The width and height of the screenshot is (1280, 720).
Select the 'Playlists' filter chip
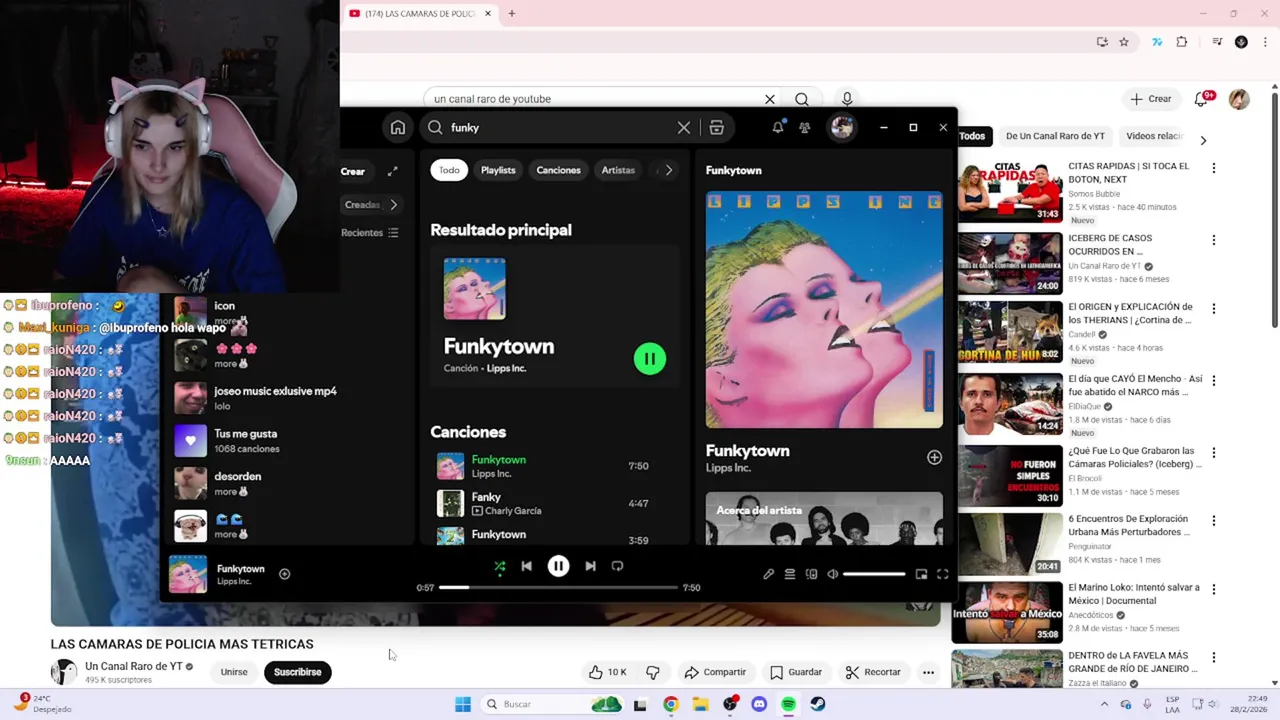click(x=498, y=170)
